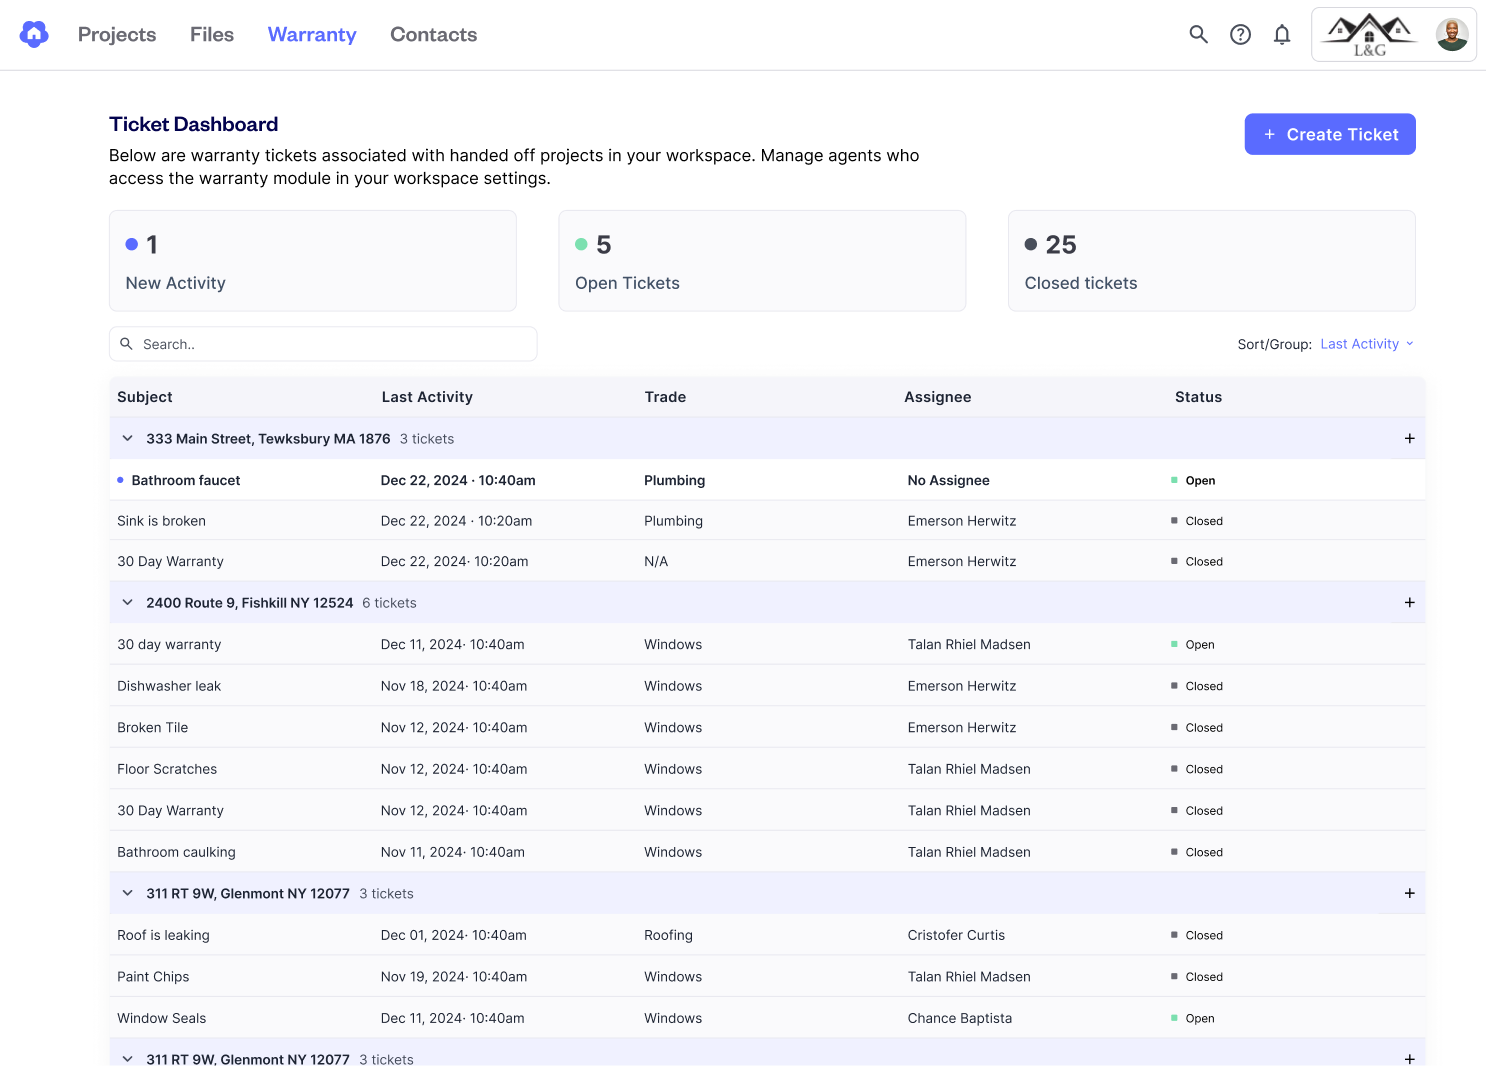Click the app home logo icon
The width and height of the screenshot is (1486, 1088).
click(x=34, y=34)
